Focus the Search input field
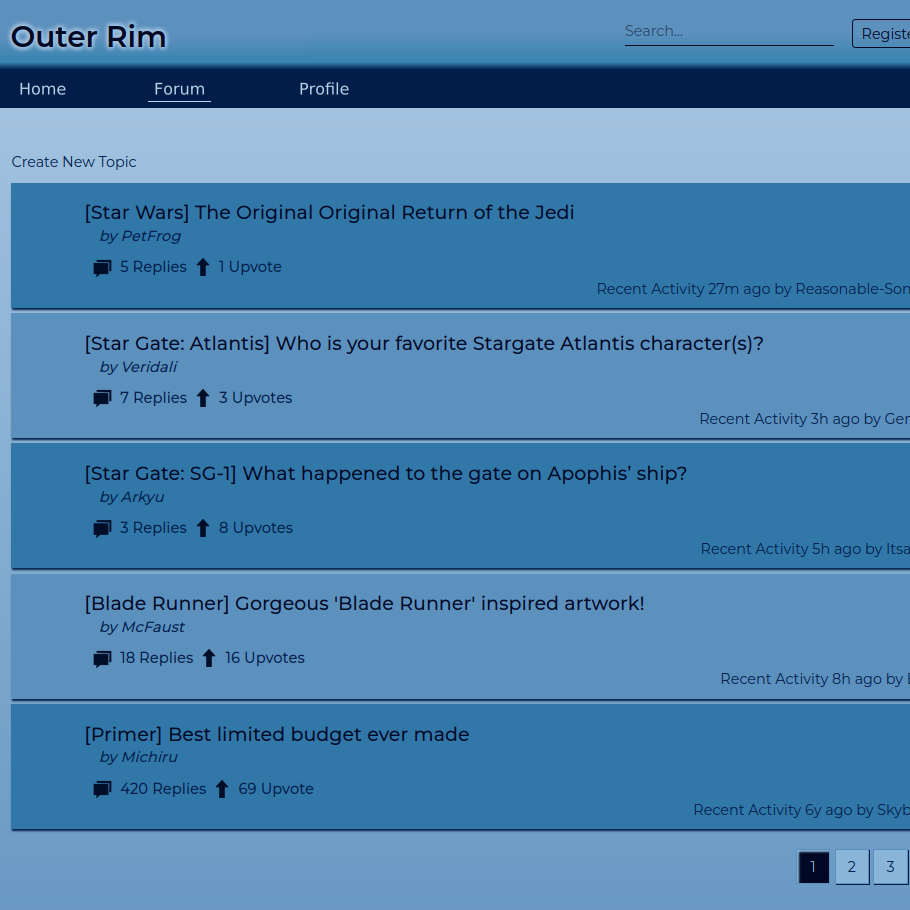Image resolution: width=910 pixels, height=910 pixels. point(729,32)
